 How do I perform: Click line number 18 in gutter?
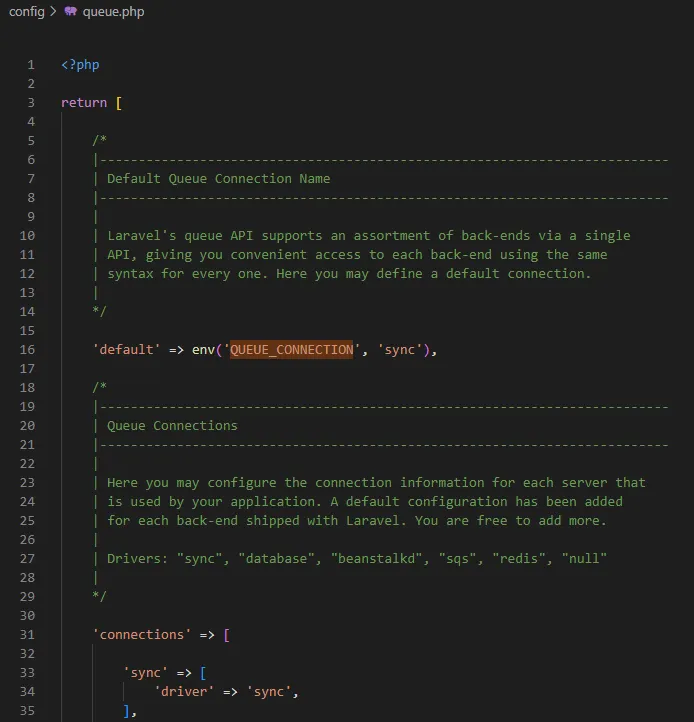point(27,388)
